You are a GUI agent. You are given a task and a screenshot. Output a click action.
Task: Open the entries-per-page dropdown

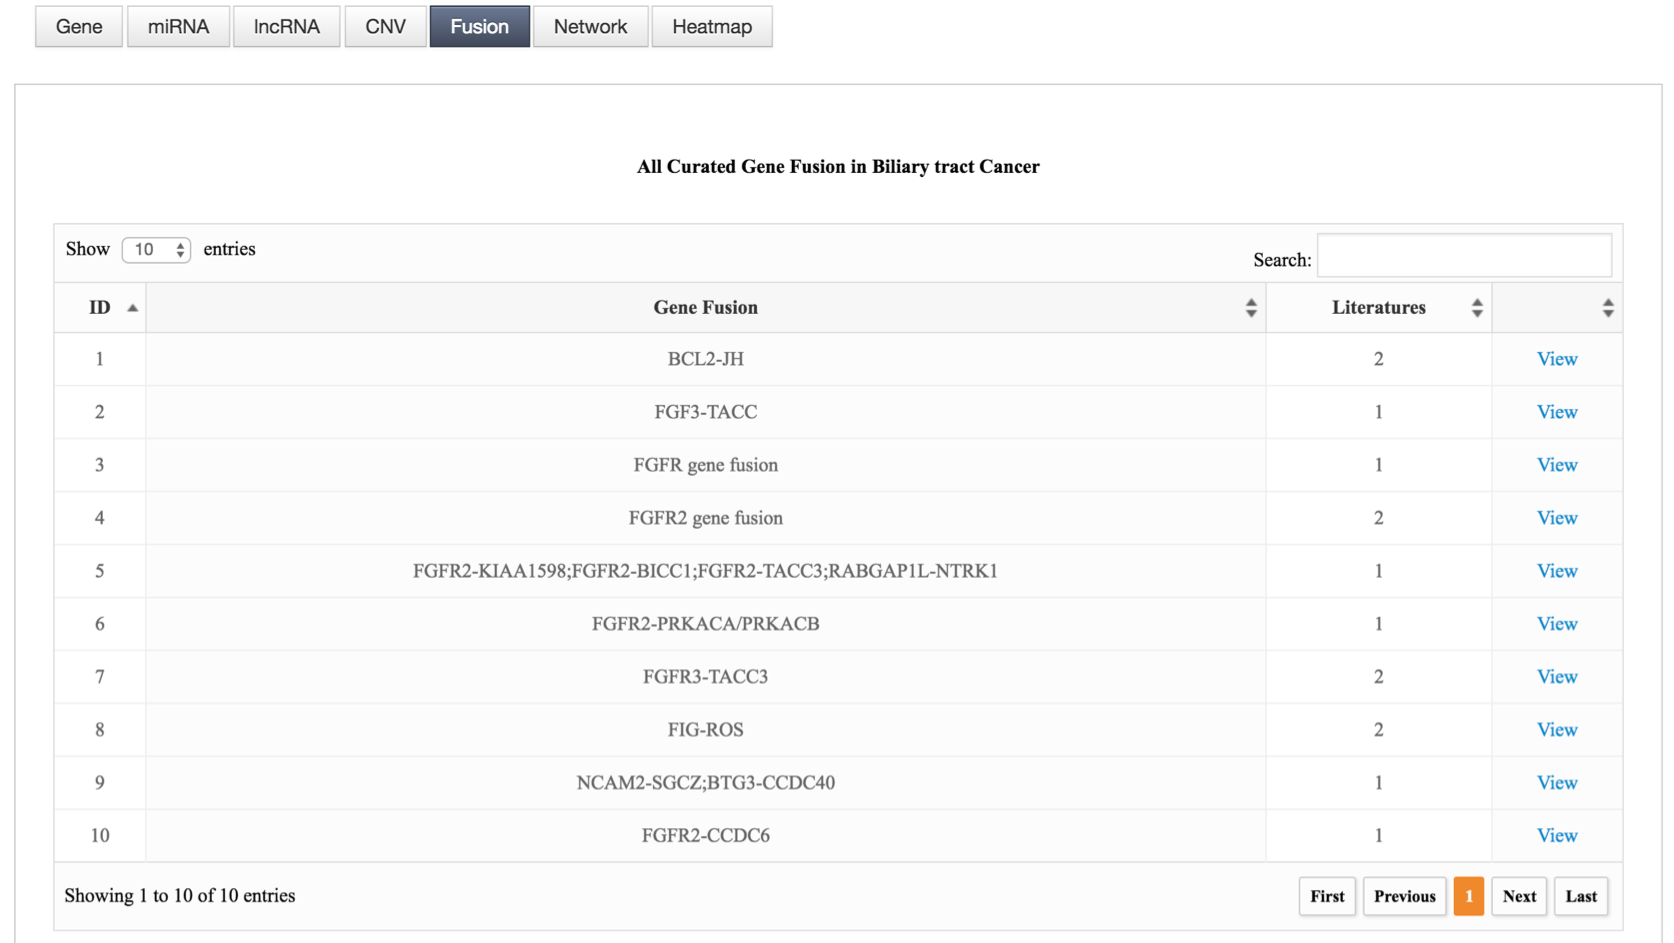pos(156,250)
